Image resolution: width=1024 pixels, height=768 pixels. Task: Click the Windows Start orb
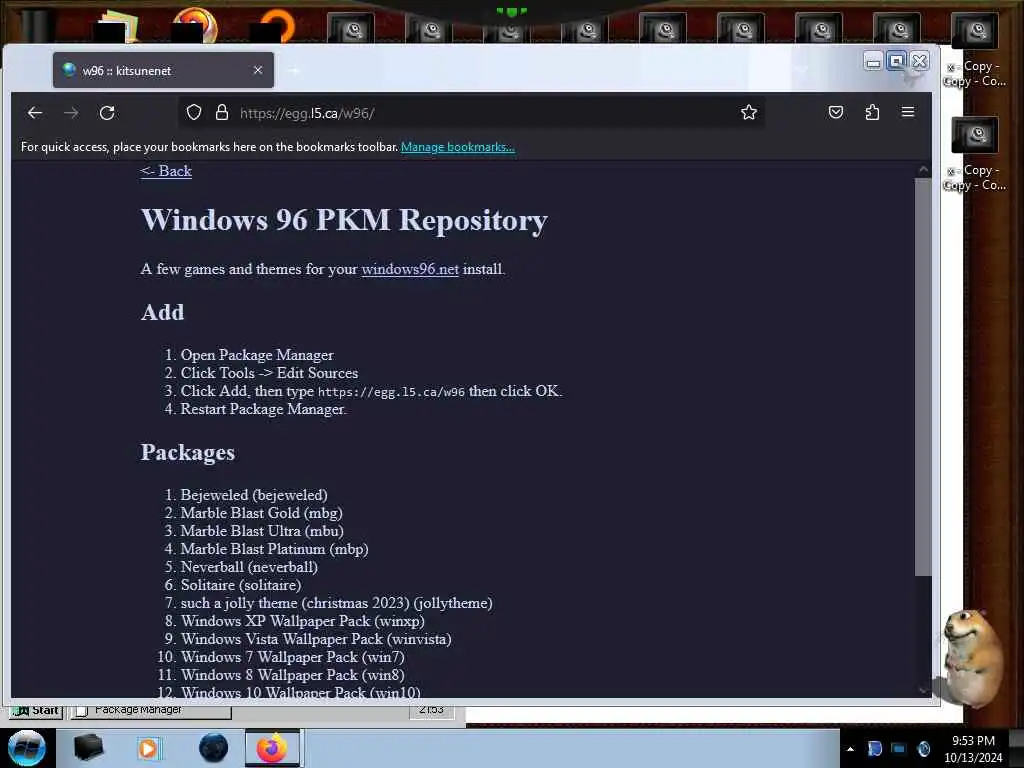(27, 748)
